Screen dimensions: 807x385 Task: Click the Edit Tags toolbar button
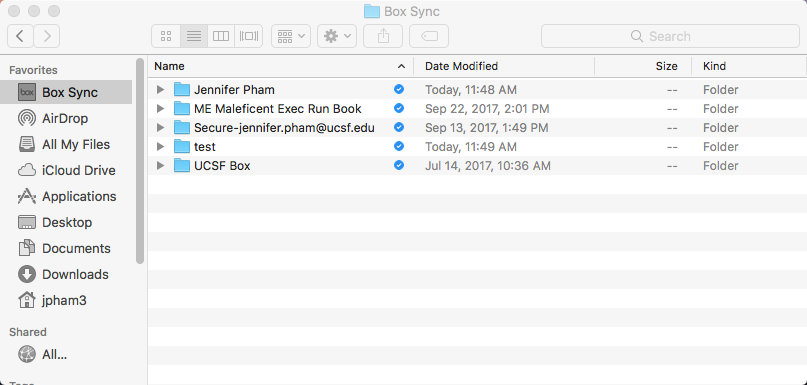429,36
